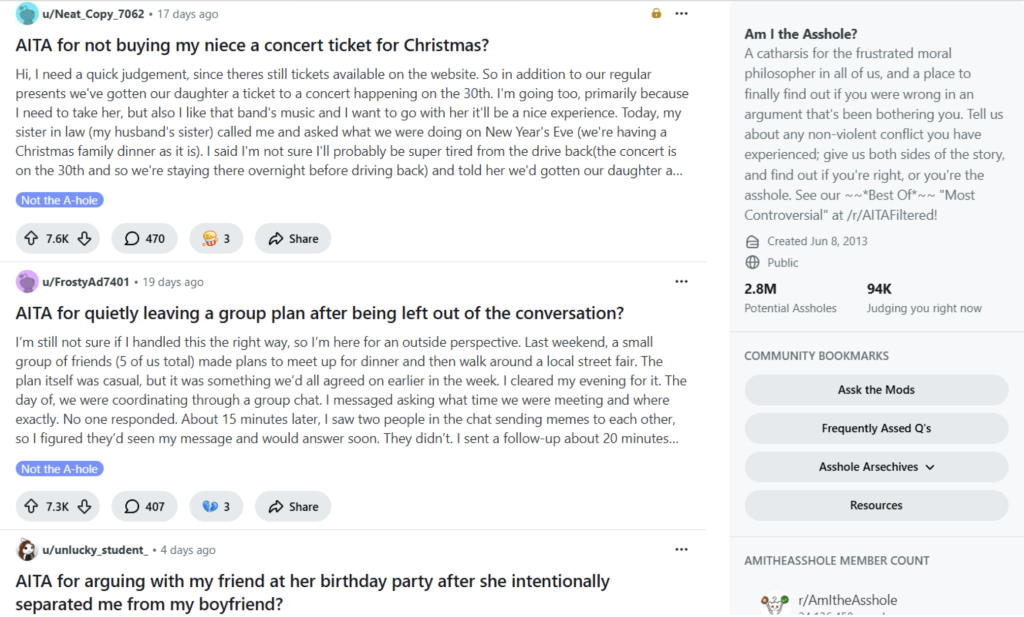Downvote the group plan post
The width and height of the screenshot is (1024, 617).
point(85,507)
